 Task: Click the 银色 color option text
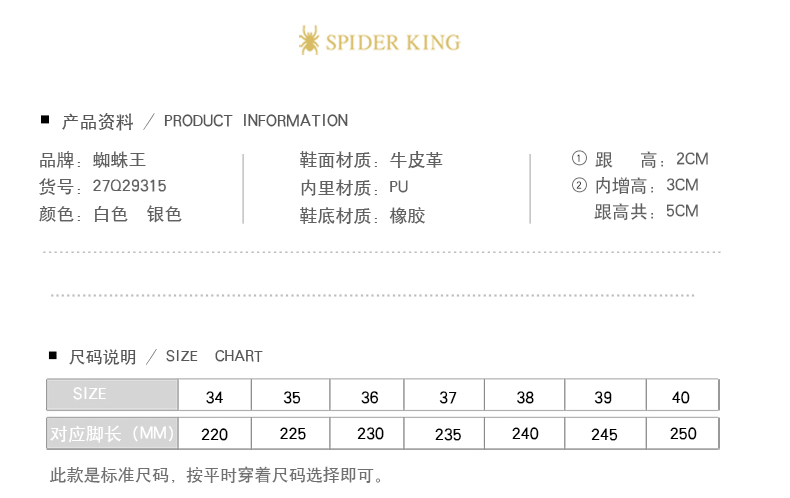pyautogui.click(x=164, y=214)
